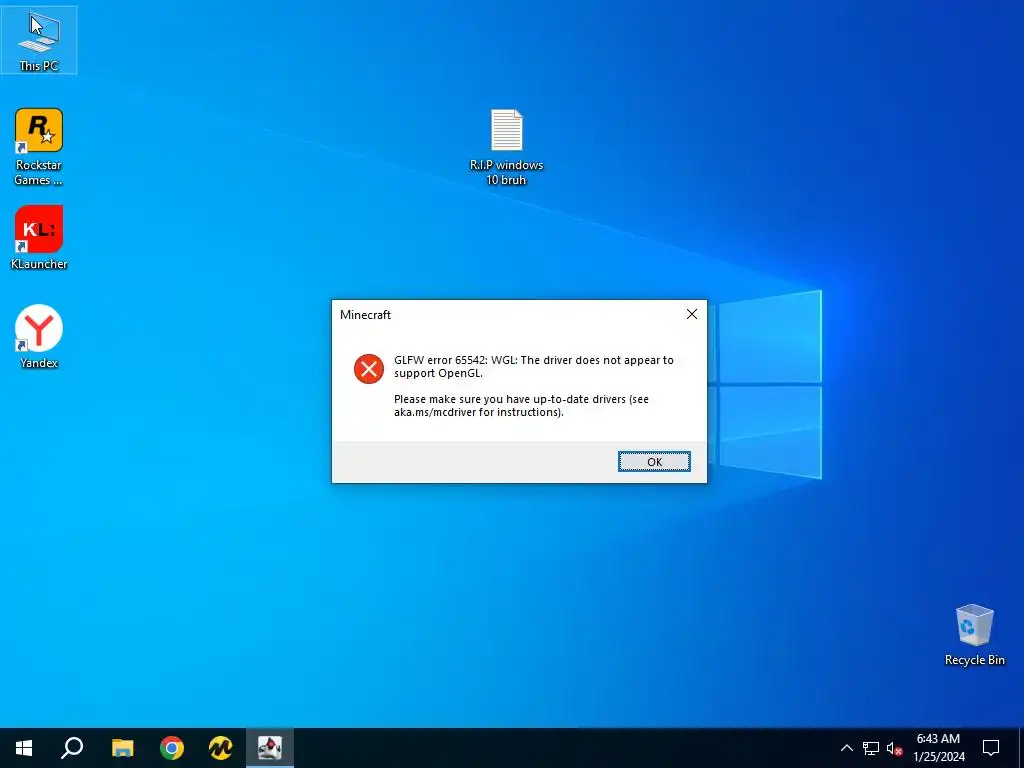Open the muted volume tray icon
This screenshot has width=1024, height=768.
point(894,748)
